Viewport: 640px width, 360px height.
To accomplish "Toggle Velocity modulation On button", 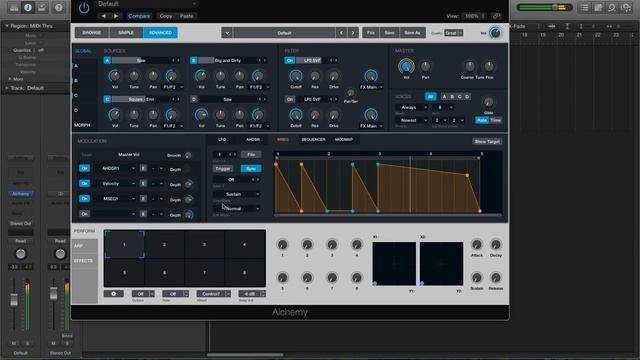I will [x=84, y=184].
